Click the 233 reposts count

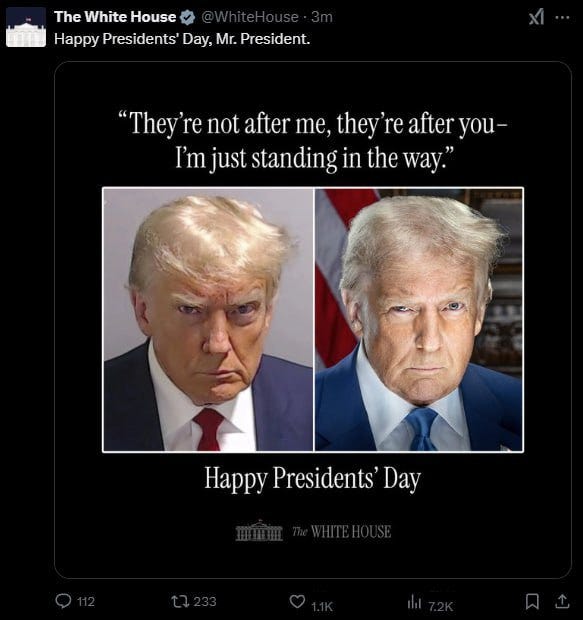[x=205, y=601]
